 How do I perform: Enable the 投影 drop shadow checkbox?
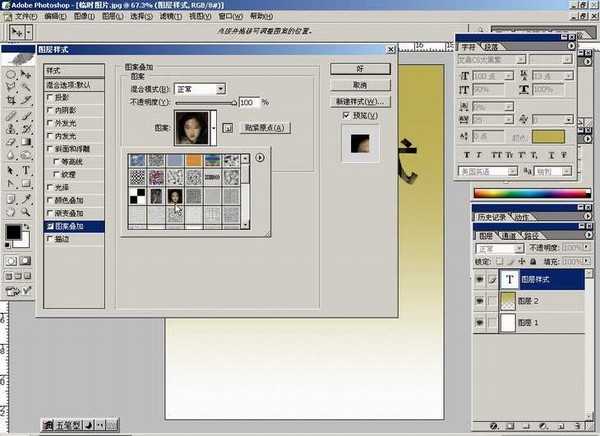pyautogui.click(x=50, y=98)
